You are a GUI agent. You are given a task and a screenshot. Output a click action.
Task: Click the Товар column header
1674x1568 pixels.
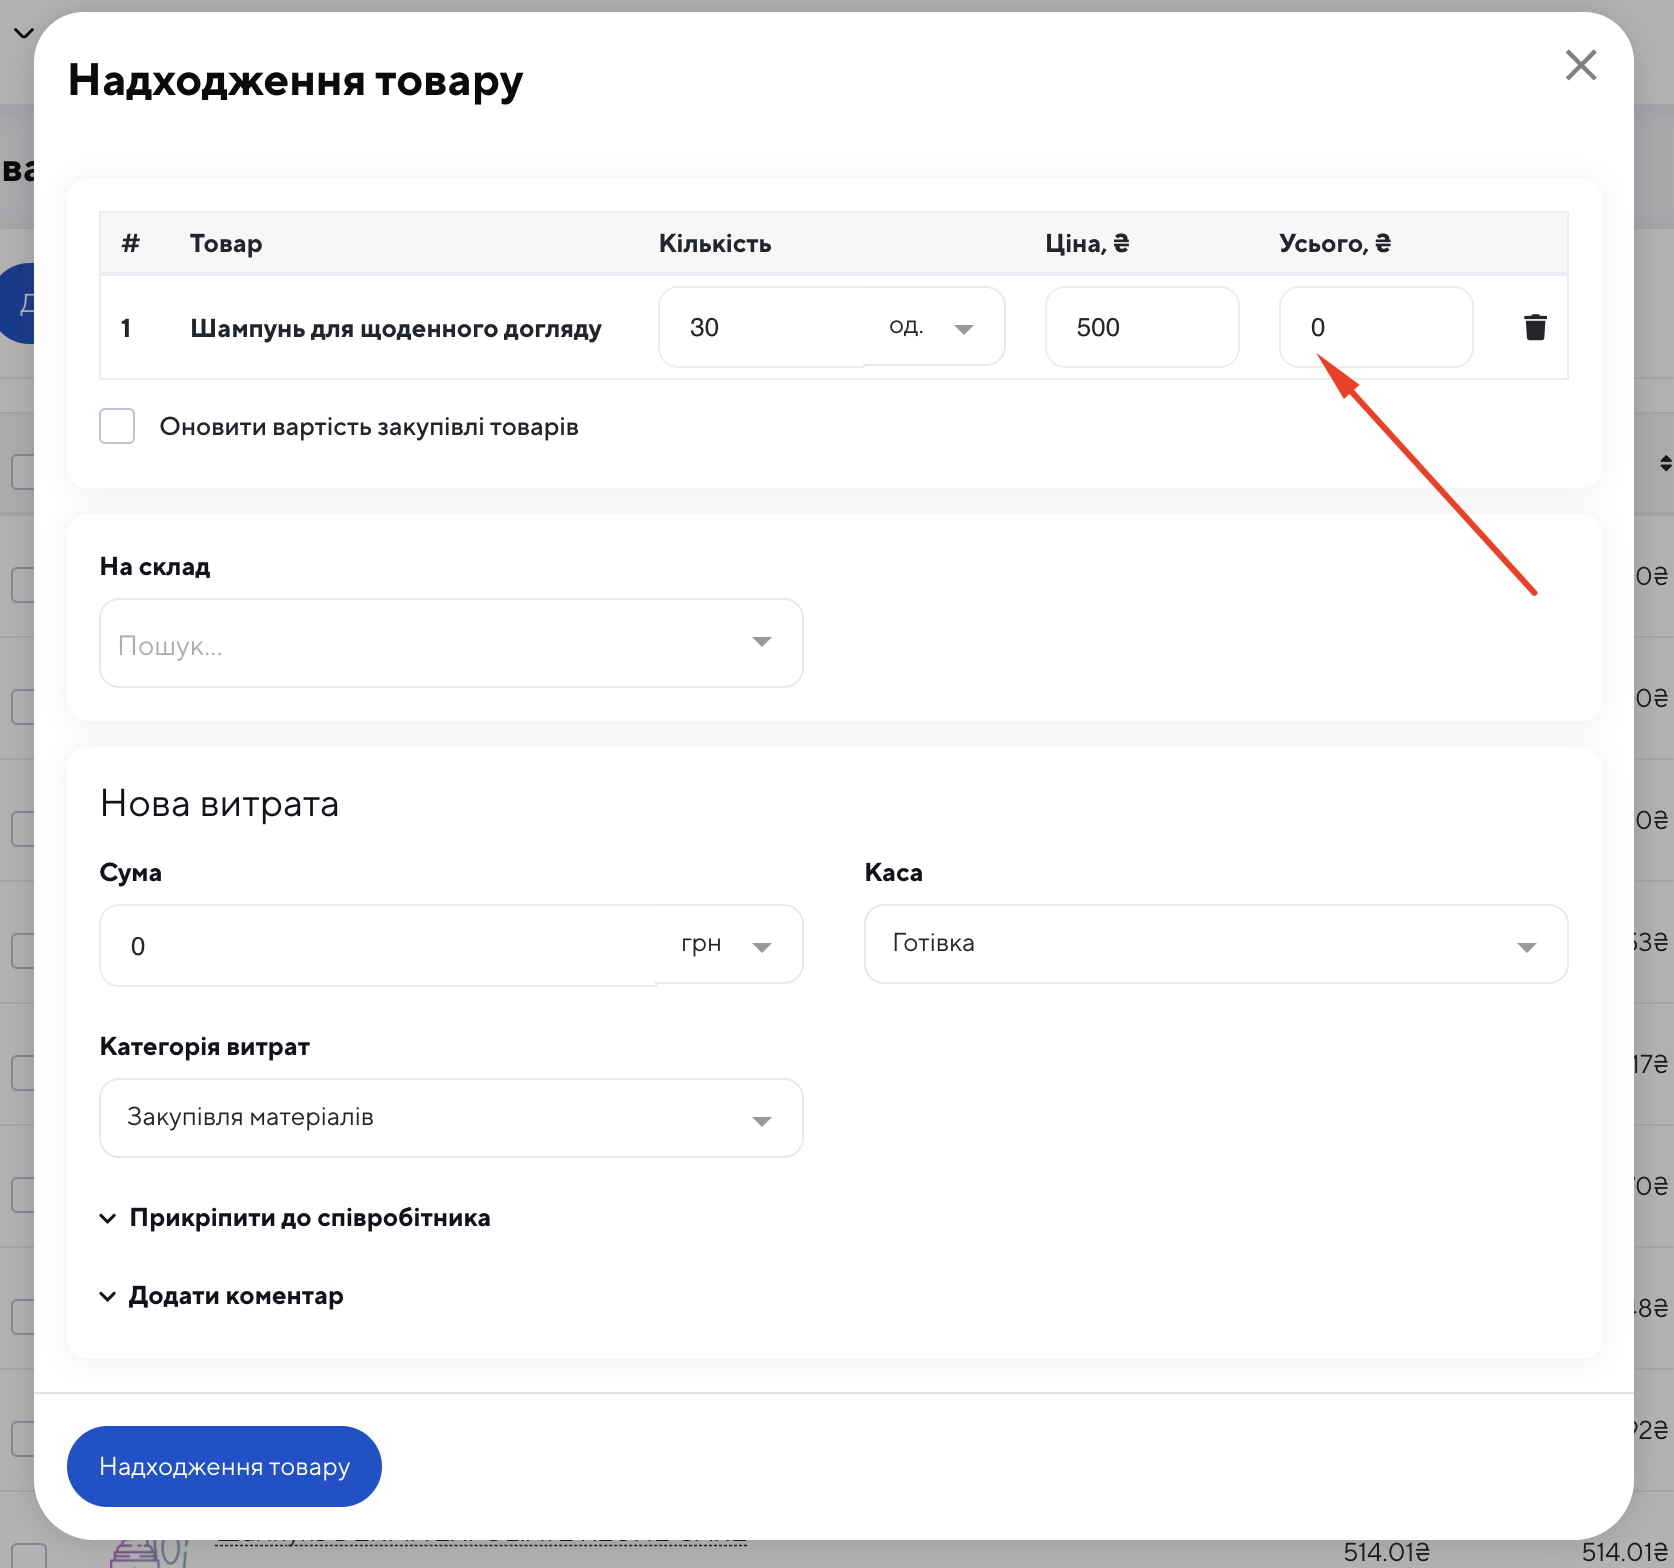[x=226, y=244]
